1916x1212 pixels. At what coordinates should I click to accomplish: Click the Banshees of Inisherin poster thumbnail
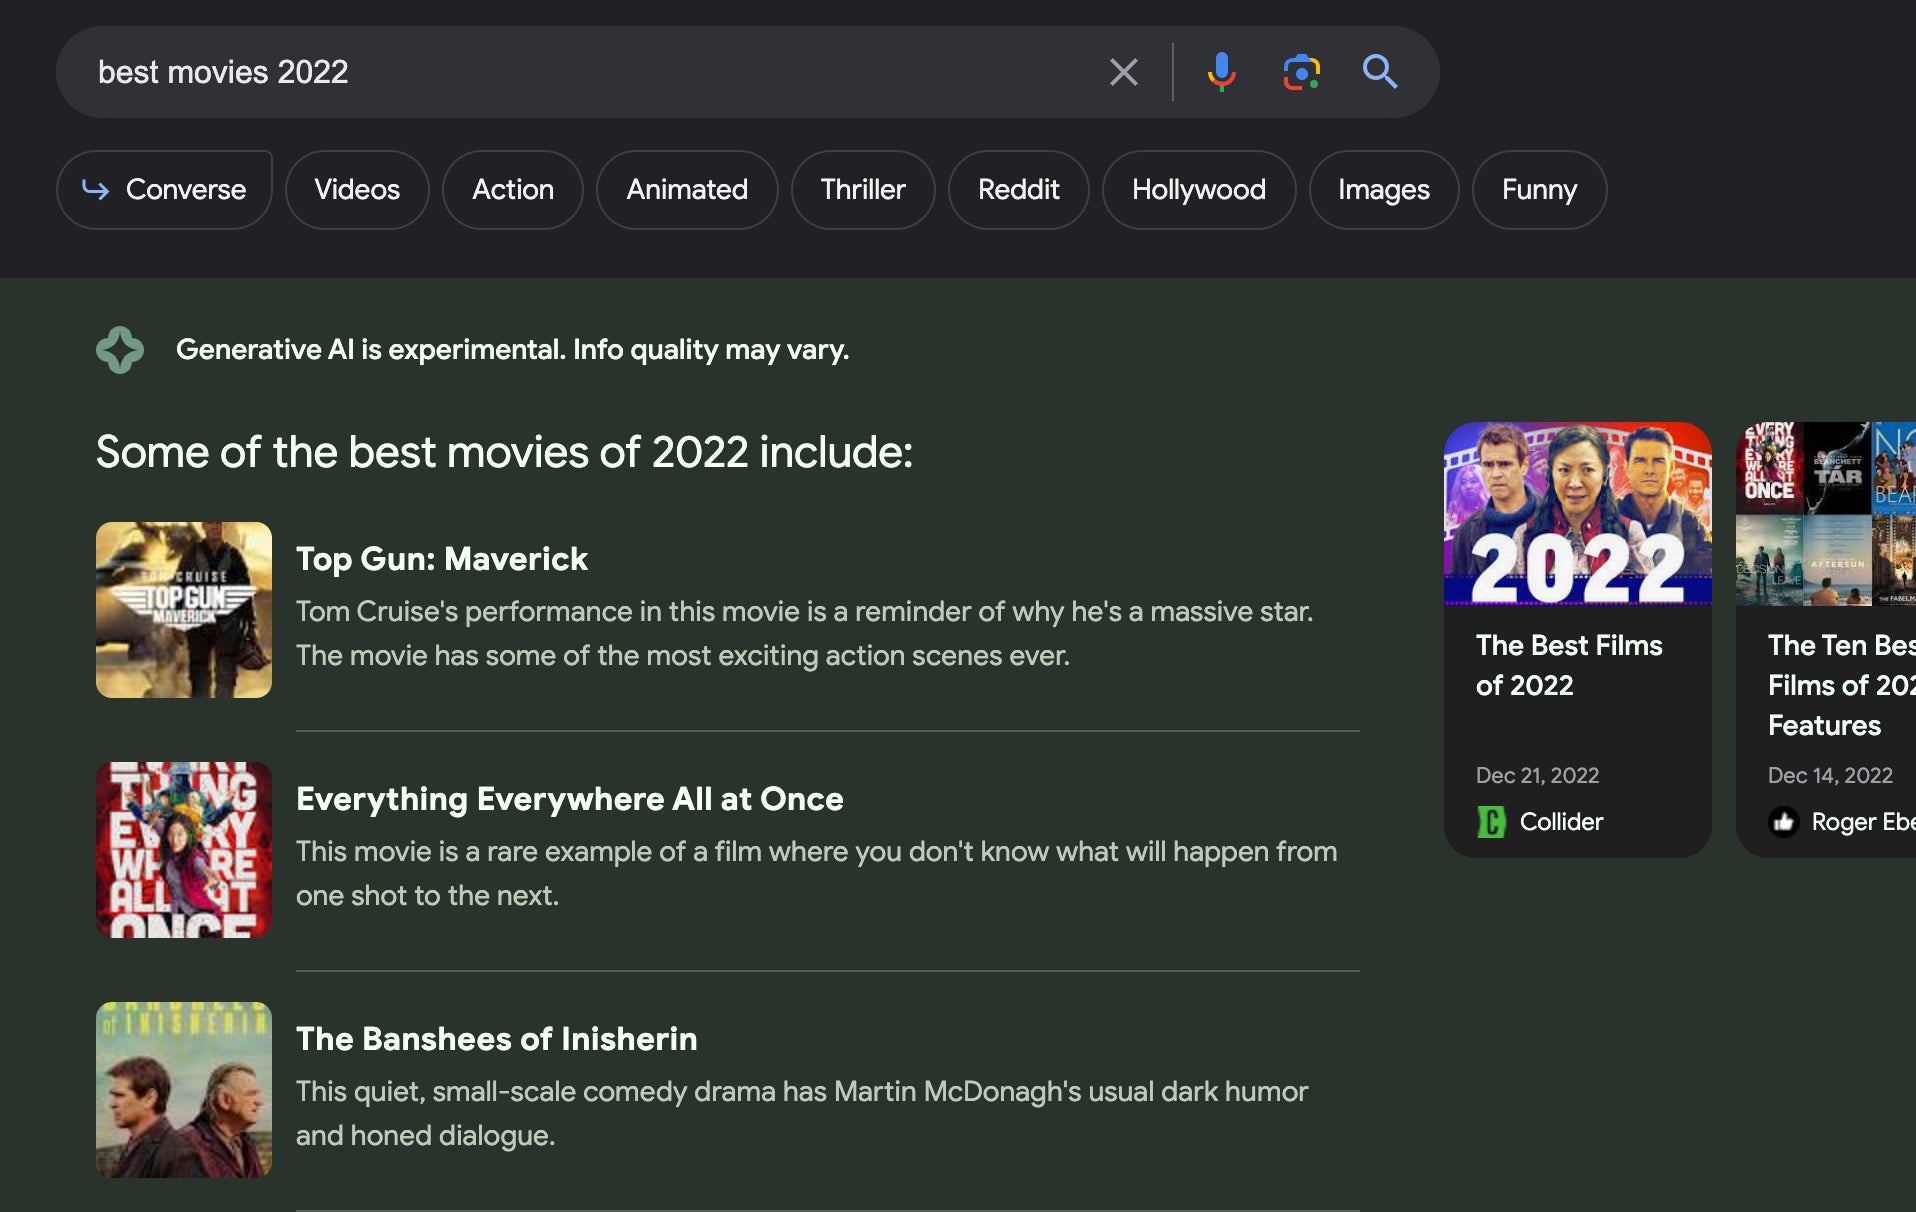(x=184, y=1090)
